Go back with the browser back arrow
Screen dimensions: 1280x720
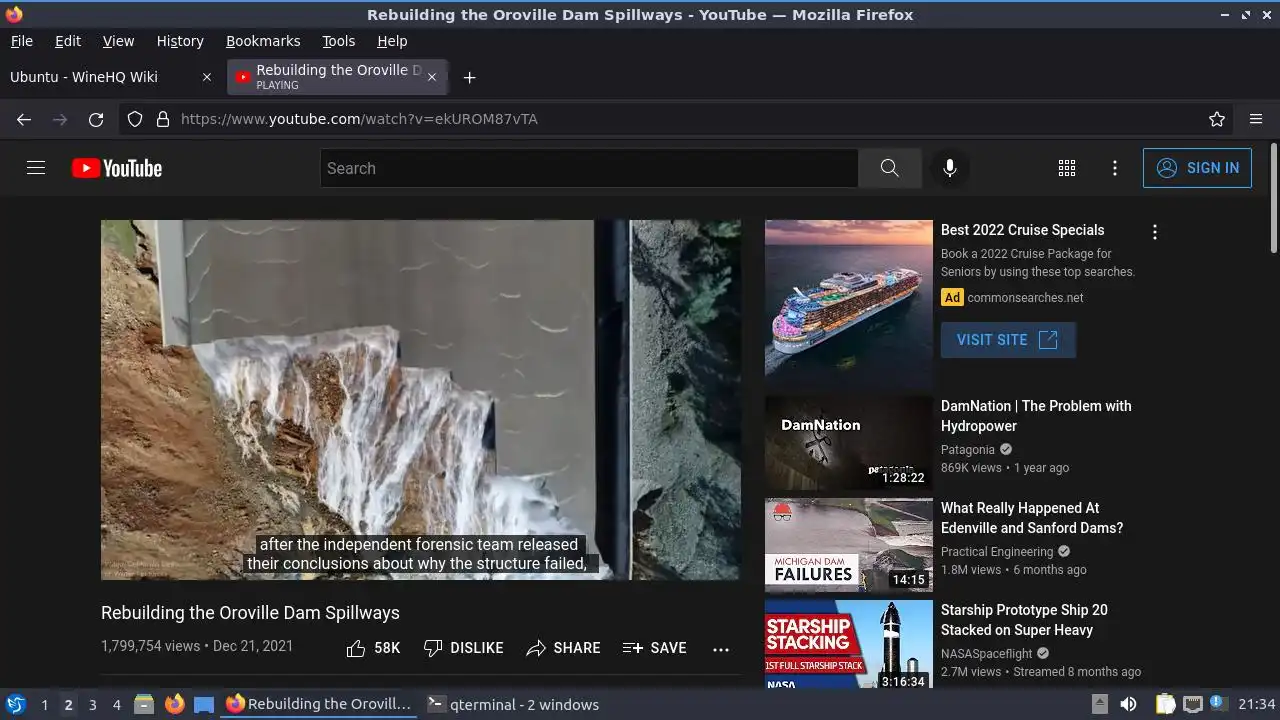[x=24, y=119]
